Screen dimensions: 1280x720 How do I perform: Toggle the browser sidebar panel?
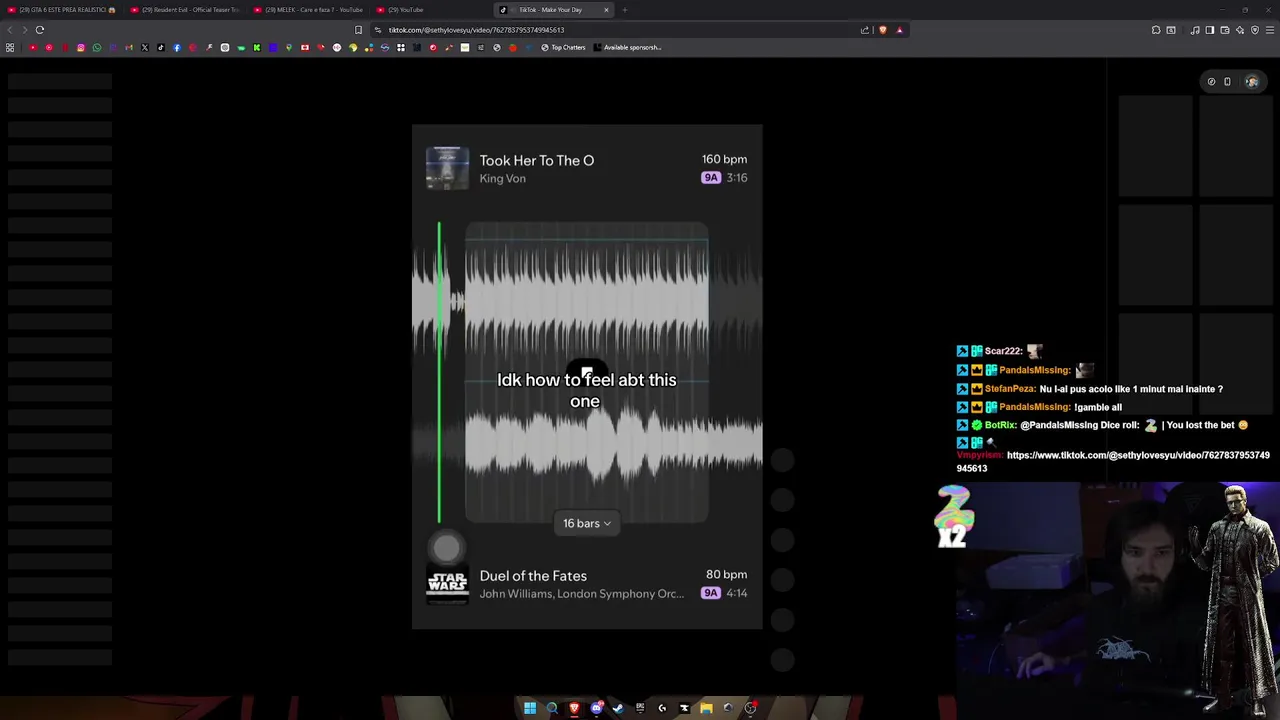click(x=1210, y=30)
